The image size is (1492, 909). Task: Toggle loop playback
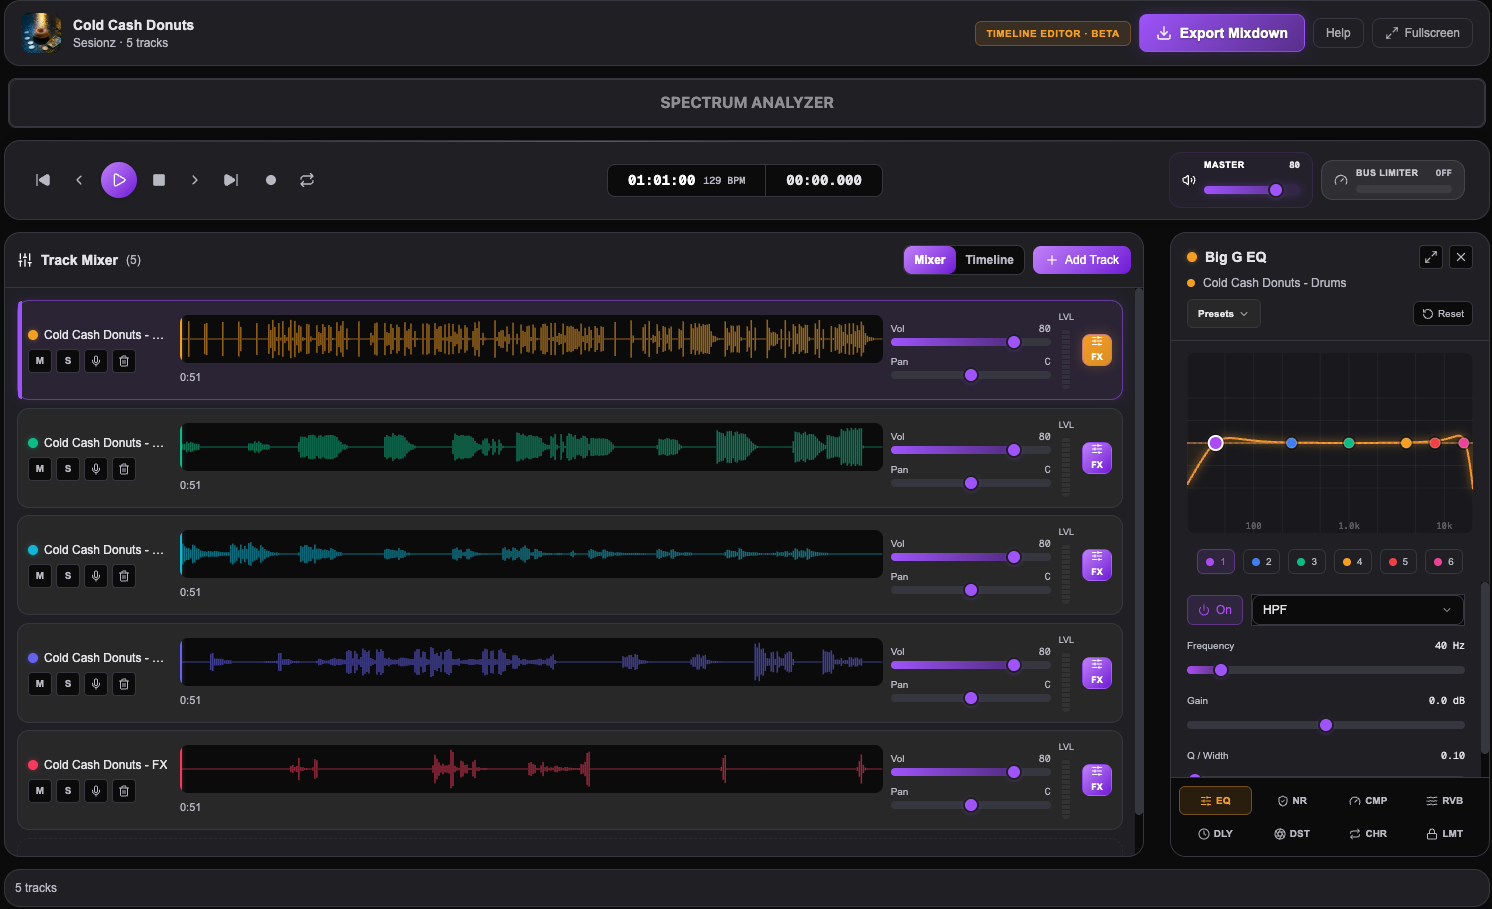click(307, 180)
